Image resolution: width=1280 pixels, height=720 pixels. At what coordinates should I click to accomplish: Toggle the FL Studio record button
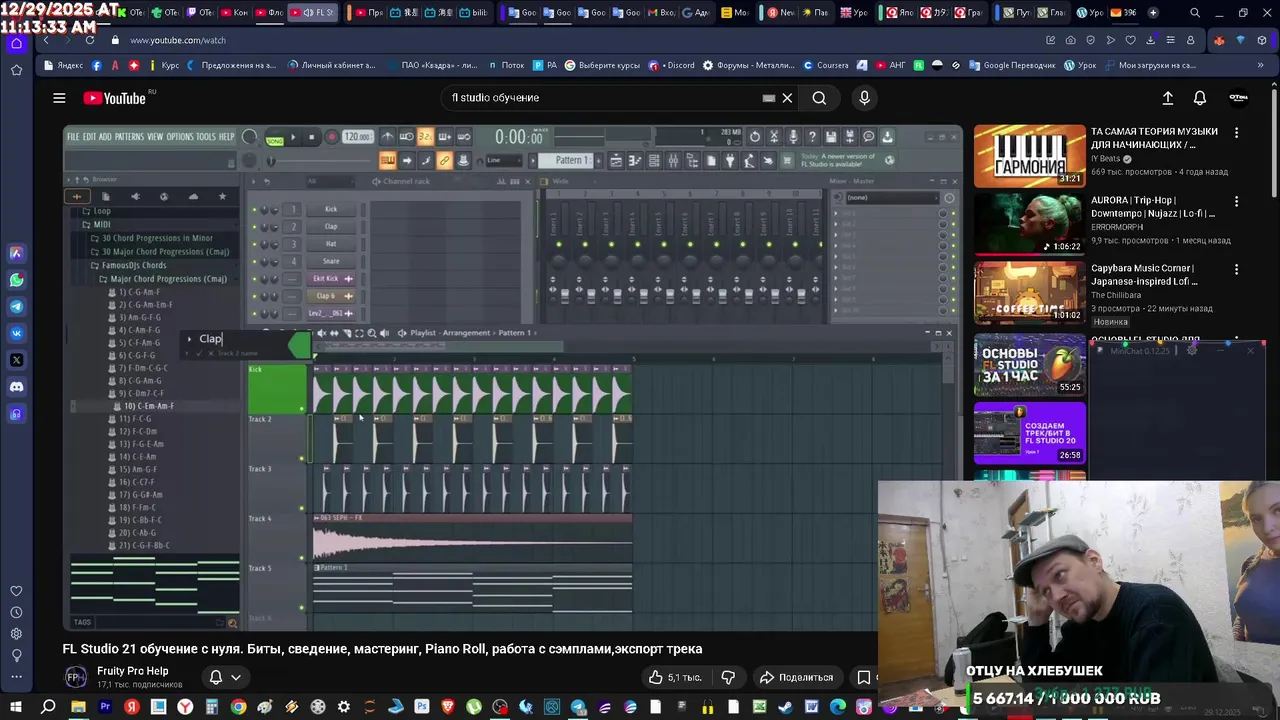point(332,137)
